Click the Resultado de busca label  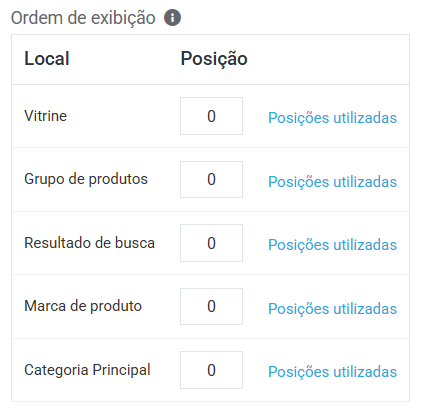point(90,243)
